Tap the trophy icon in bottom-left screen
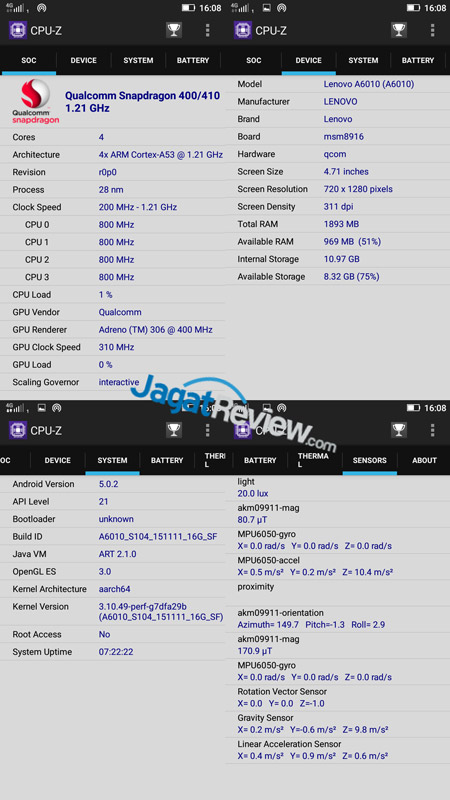 [174, 430]
